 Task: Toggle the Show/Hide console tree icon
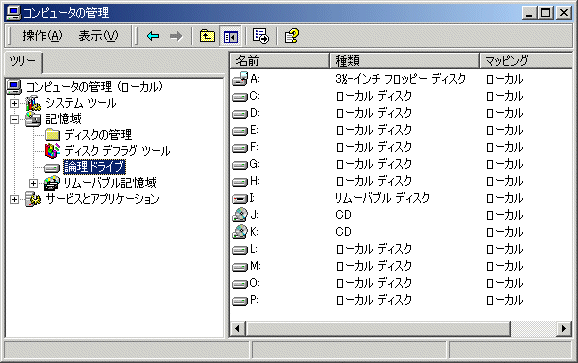231,36
